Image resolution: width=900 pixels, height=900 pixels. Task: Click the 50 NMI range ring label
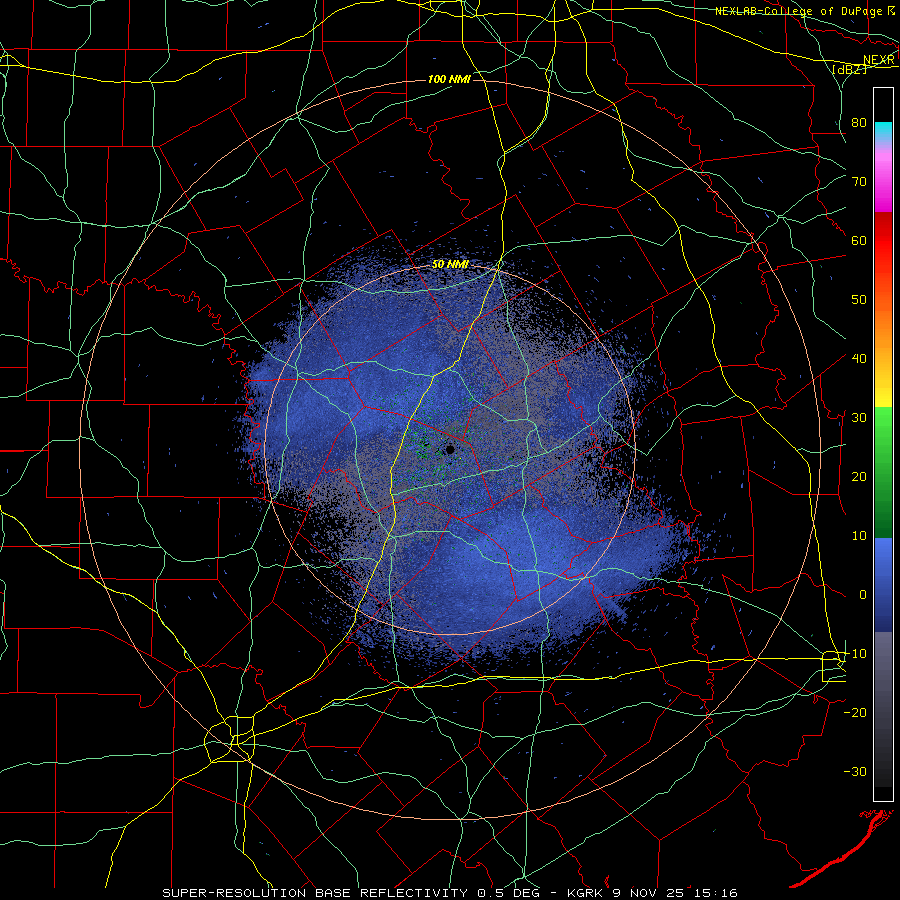tap(450, 264)
